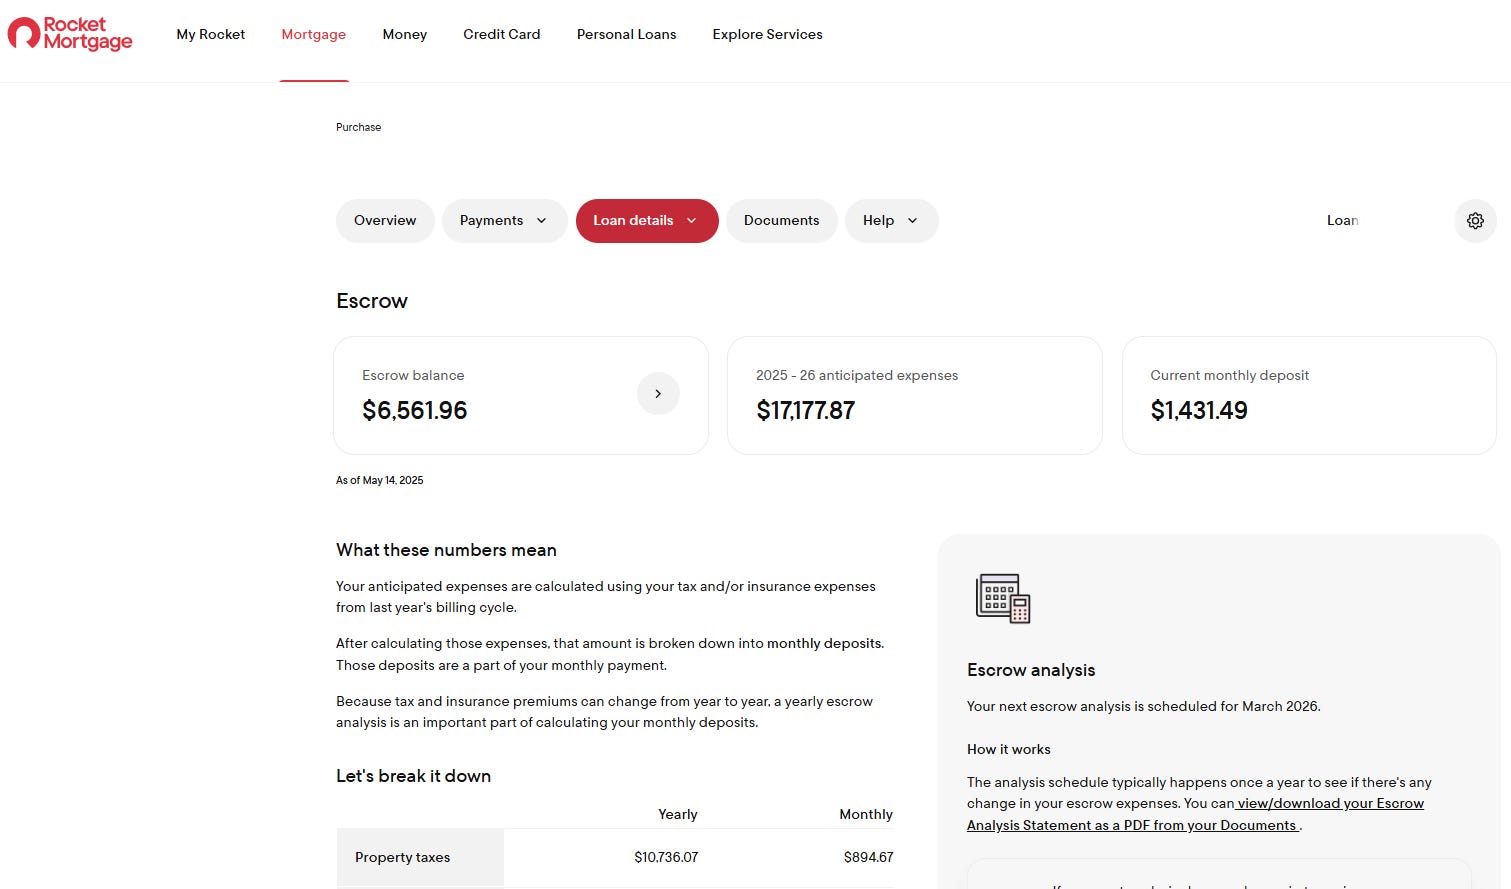Navigate to the Money section
Screen dimensions: 1511x889
point(404,34)
